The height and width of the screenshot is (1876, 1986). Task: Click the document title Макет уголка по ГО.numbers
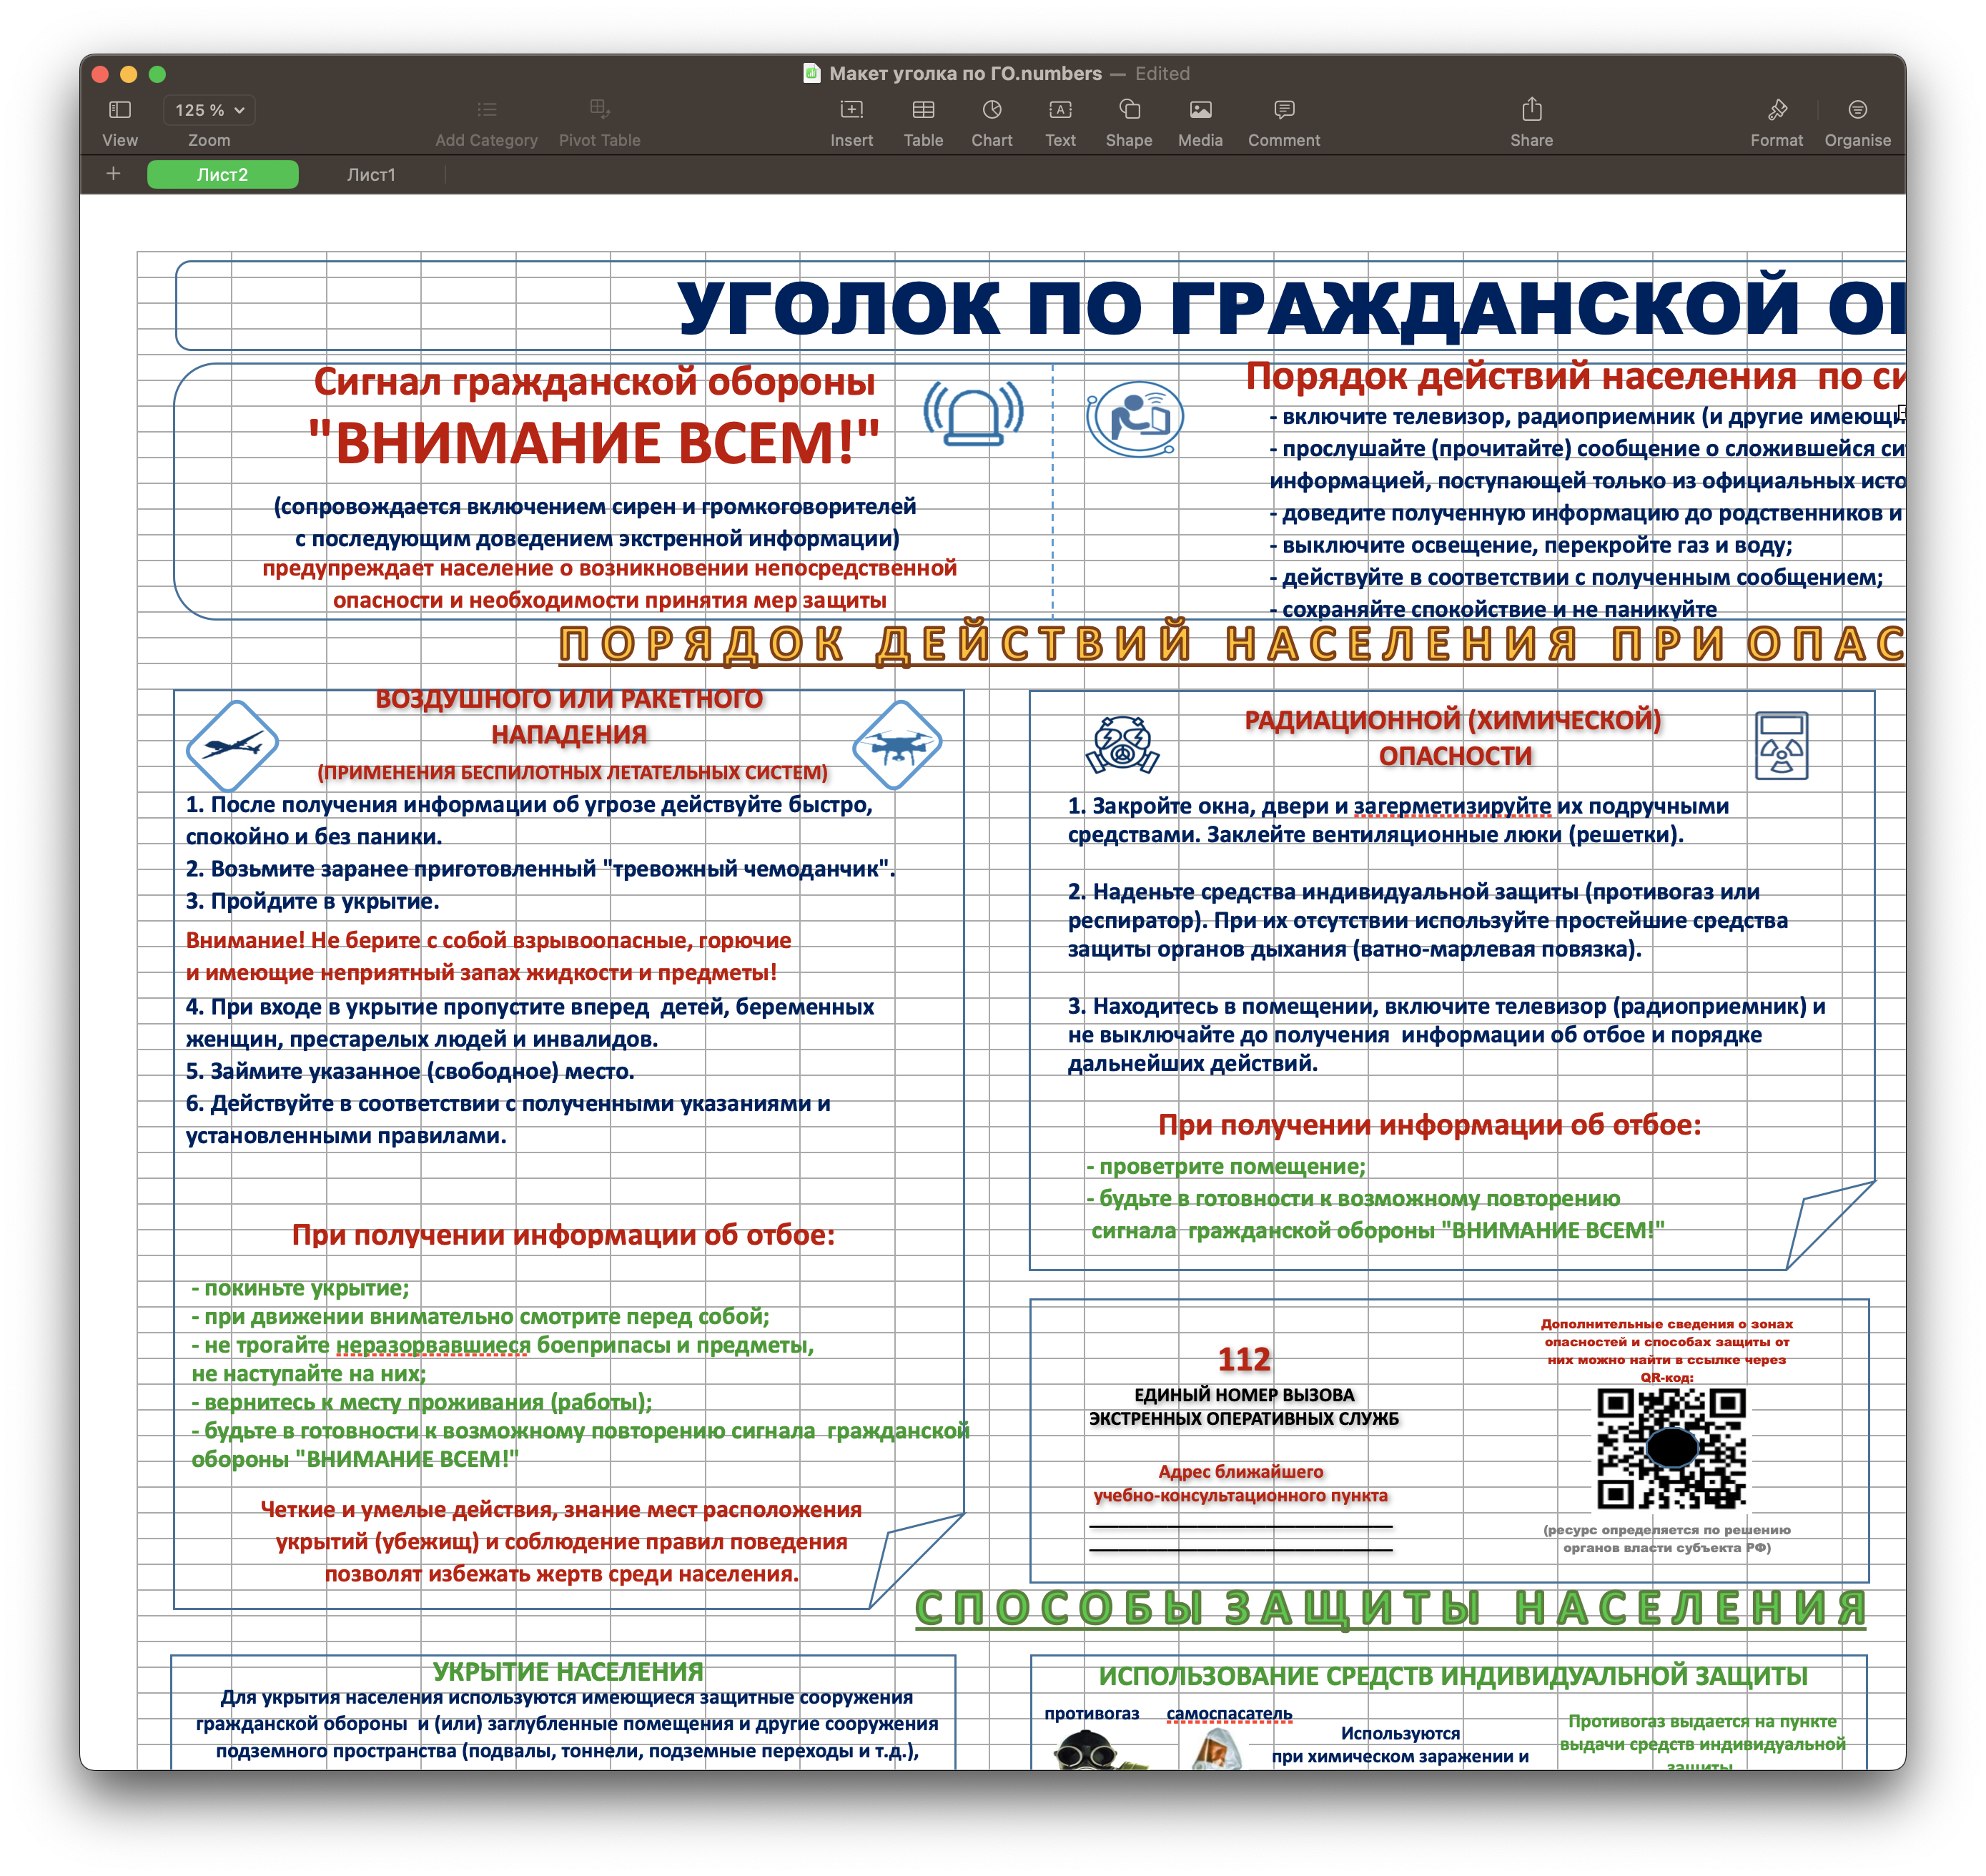965,73
